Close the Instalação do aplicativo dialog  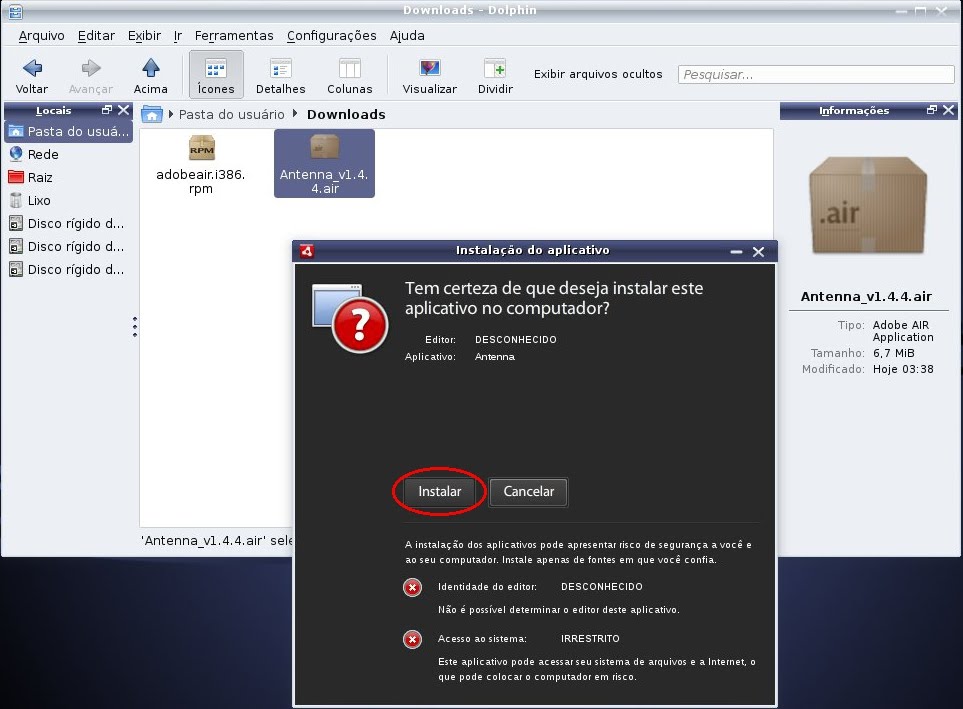758,252
